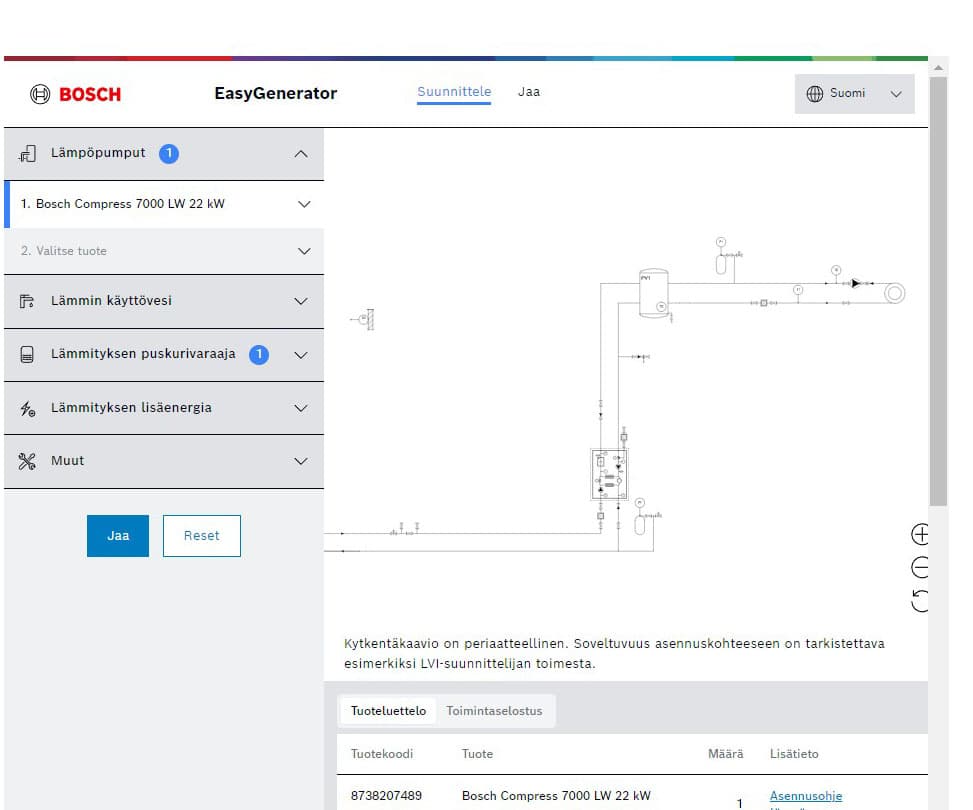Click product code 8738207489
Viewport: 973px width, 810px height.
(386, 796)
